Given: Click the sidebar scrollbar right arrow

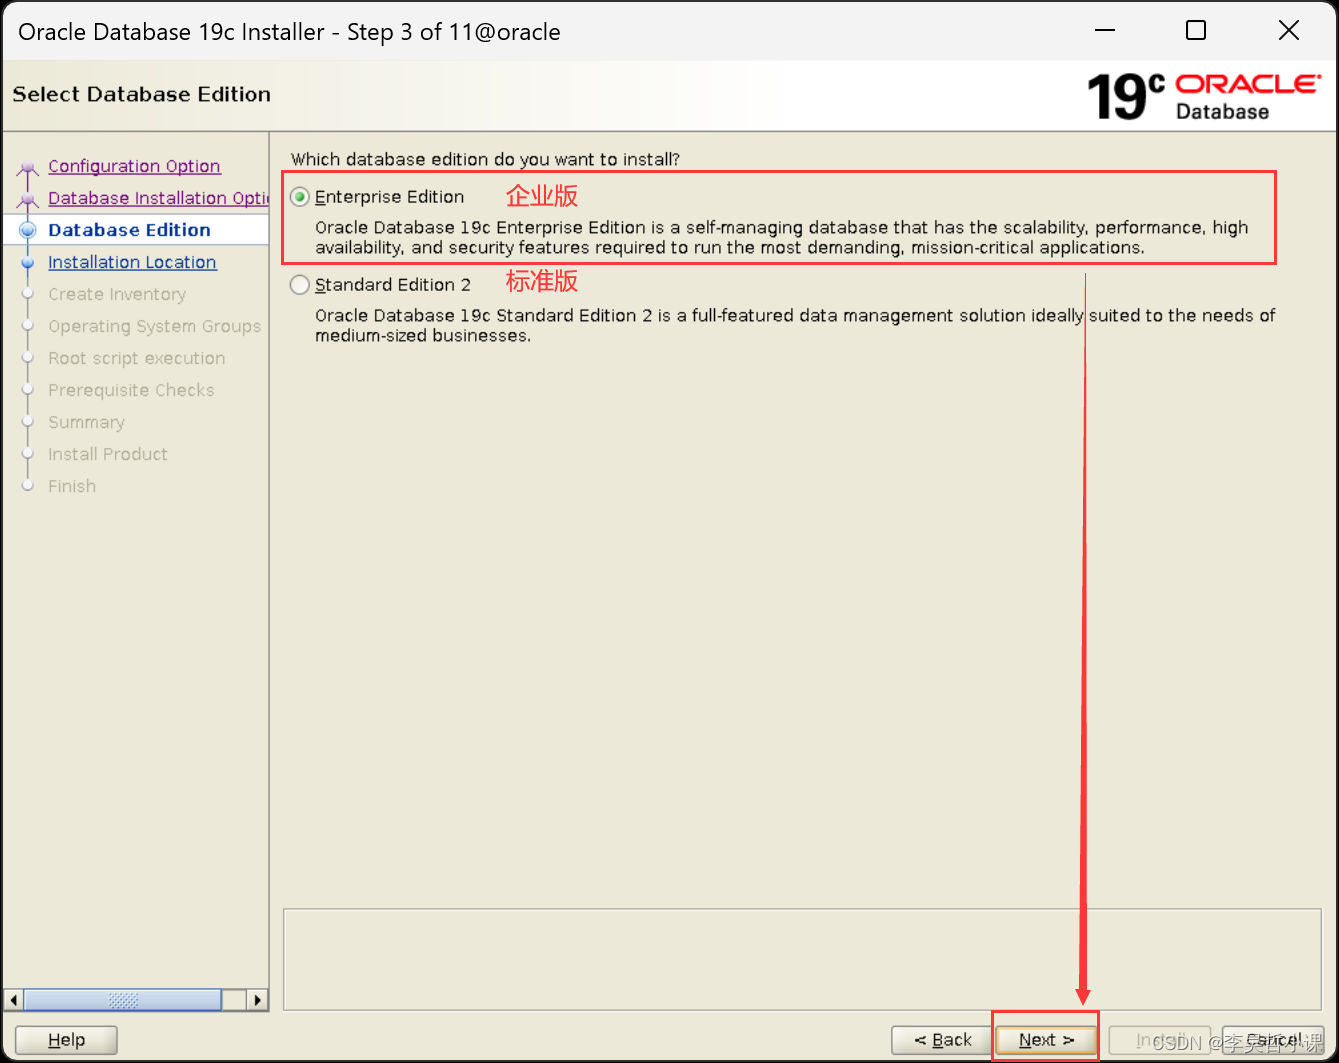Looking at the screenshot, I should click(x=257, y=1000).
